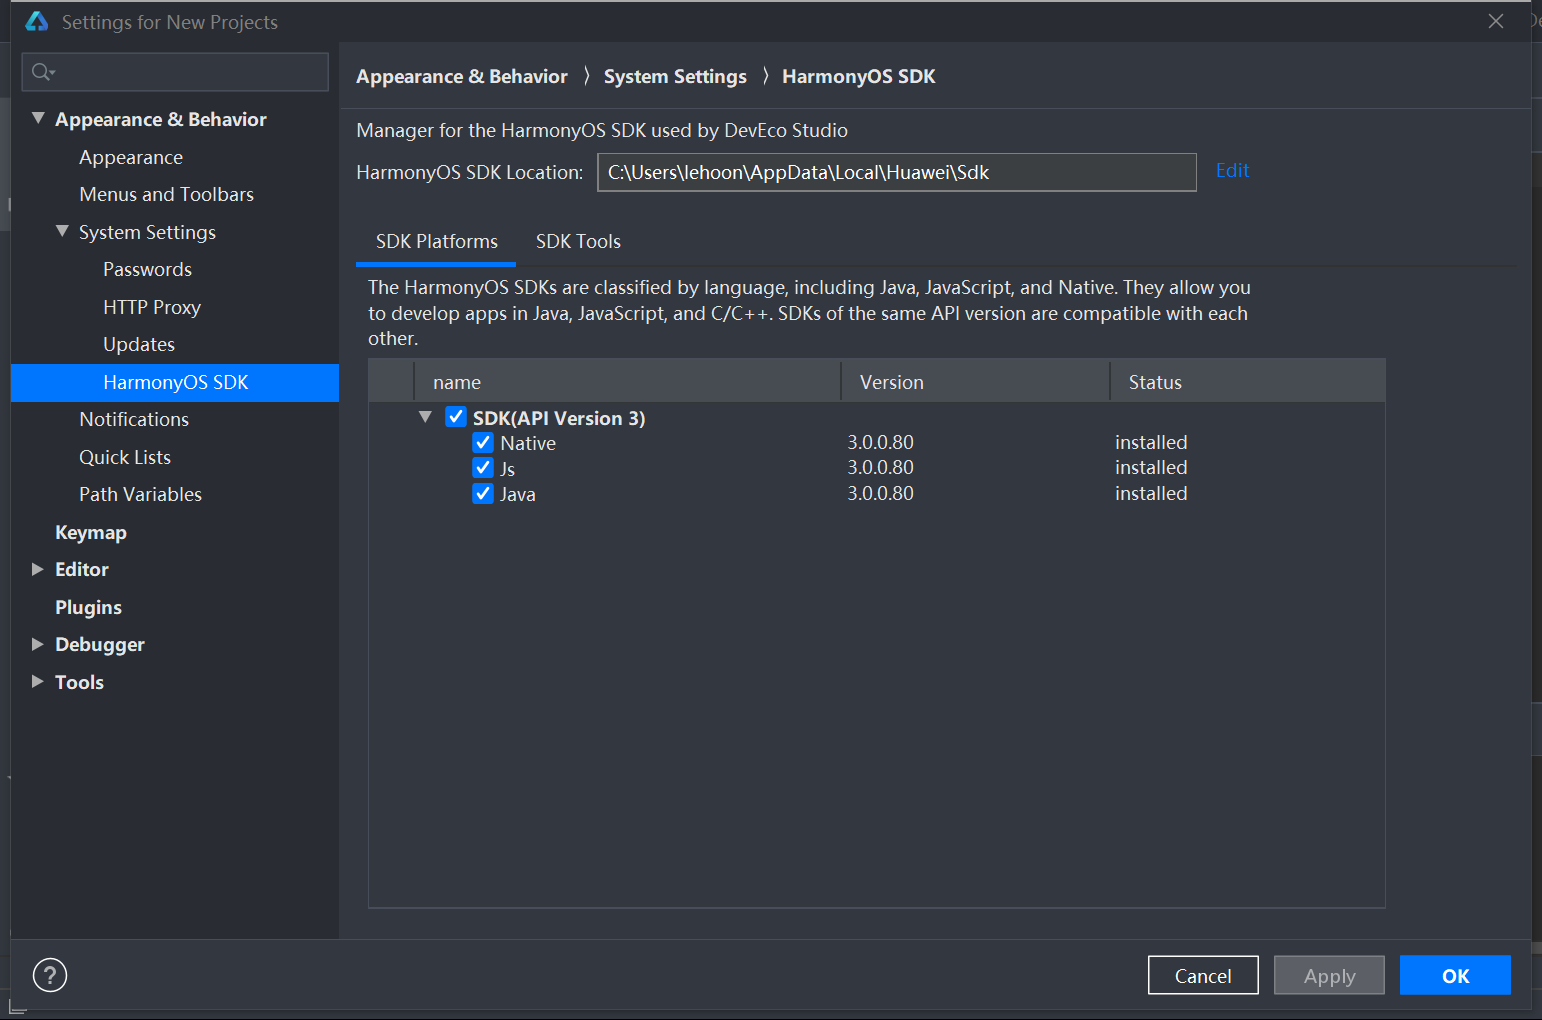The width and height of the screenshot is (1542, 1020).
Task: Open the Notifications settings page
Action: (134, 419)
